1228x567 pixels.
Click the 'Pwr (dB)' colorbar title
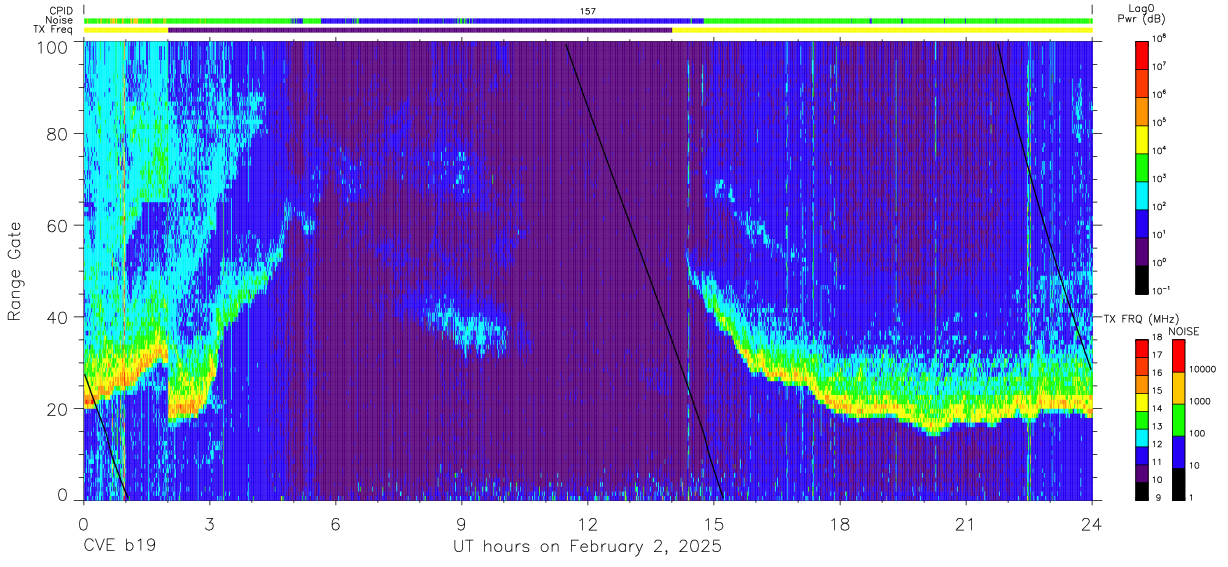(x=1142, y=20)
